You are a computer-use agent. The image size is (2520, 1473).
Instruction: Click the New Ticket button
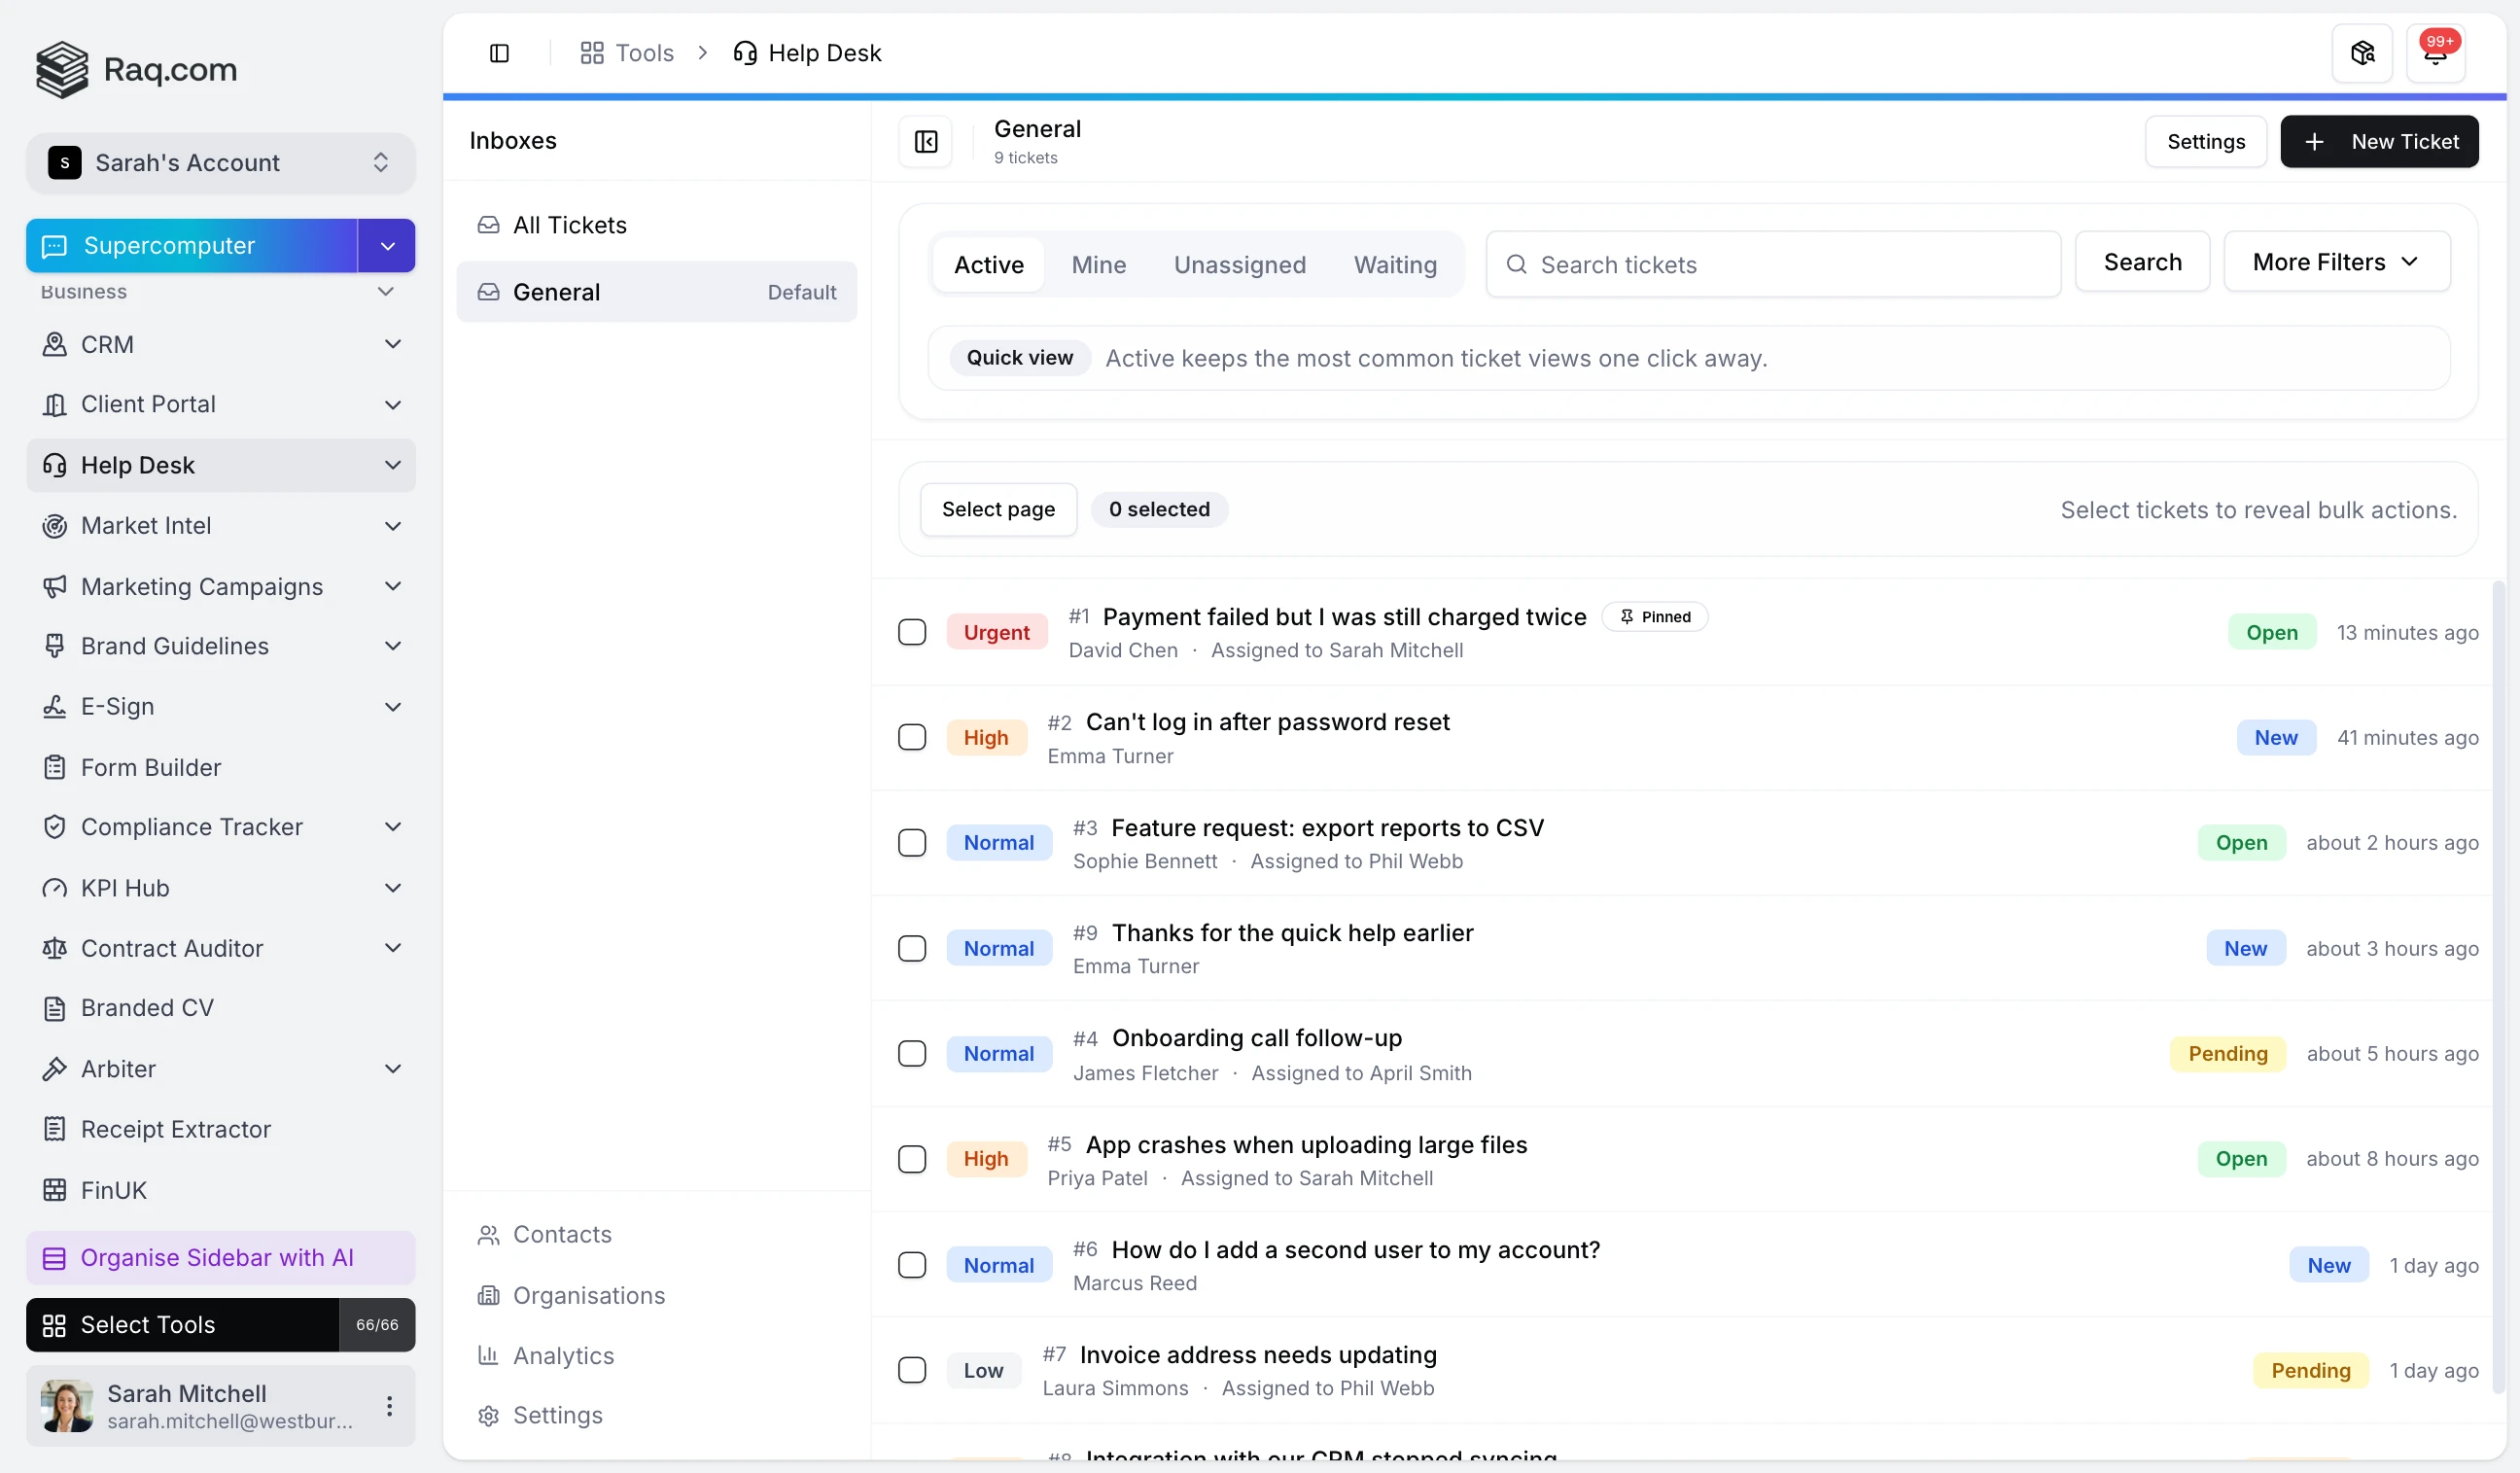2379,142
